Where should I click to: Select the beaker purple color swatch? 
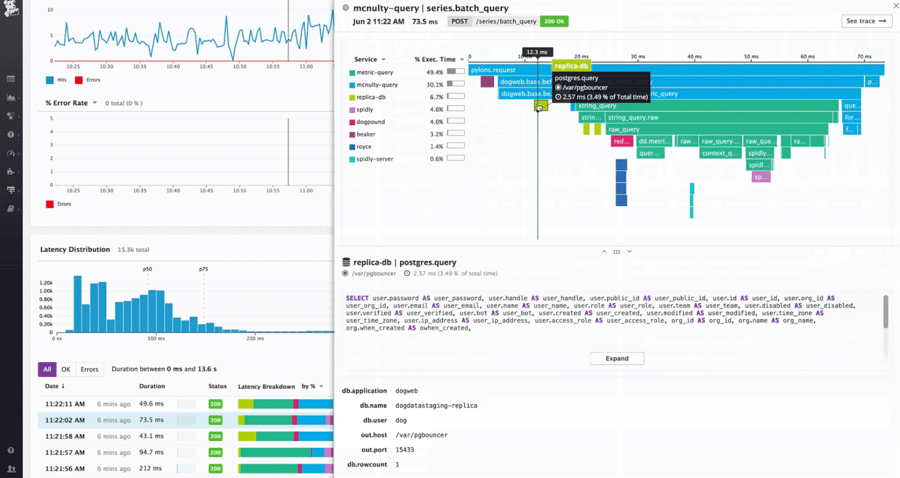352,134
